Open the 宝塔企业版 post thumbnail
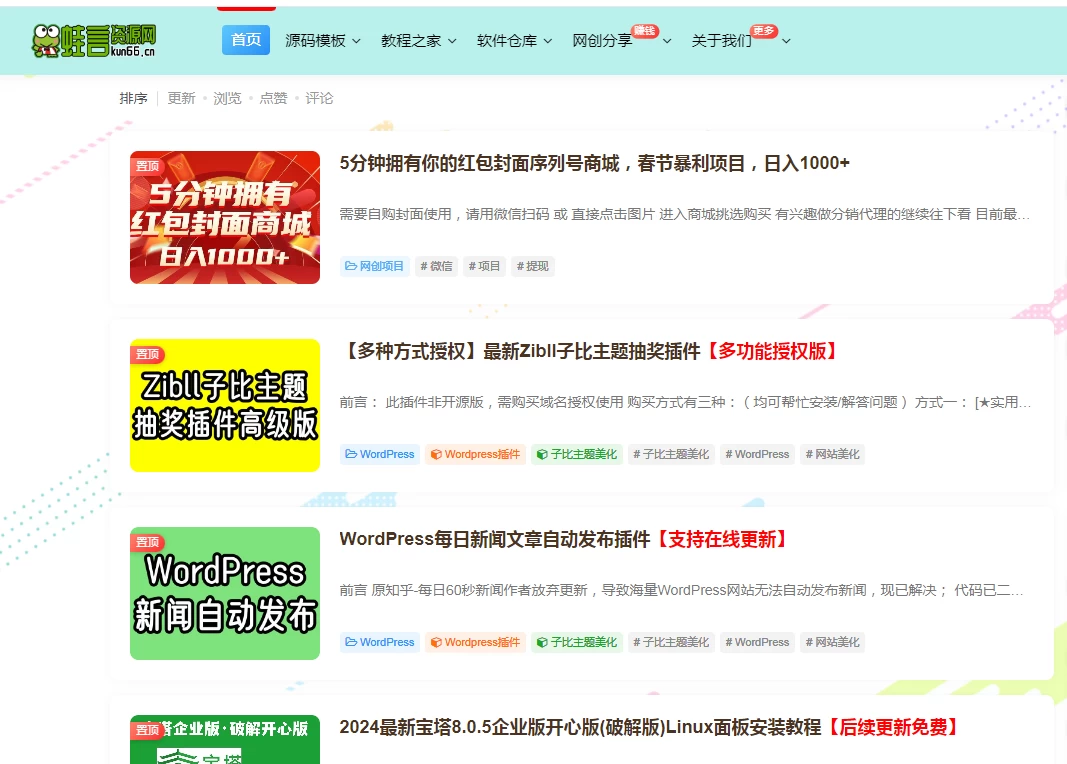 point(225,740)
